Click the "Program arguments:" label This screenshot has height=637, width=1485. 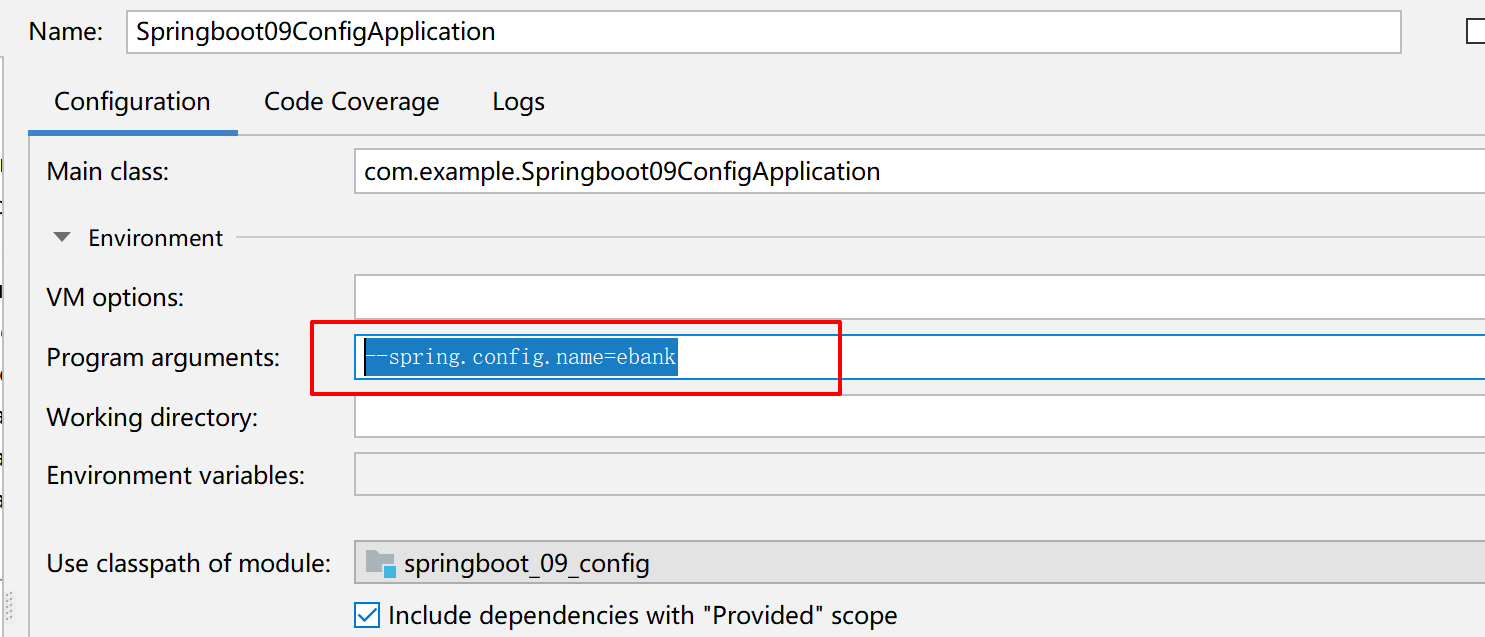164,357
